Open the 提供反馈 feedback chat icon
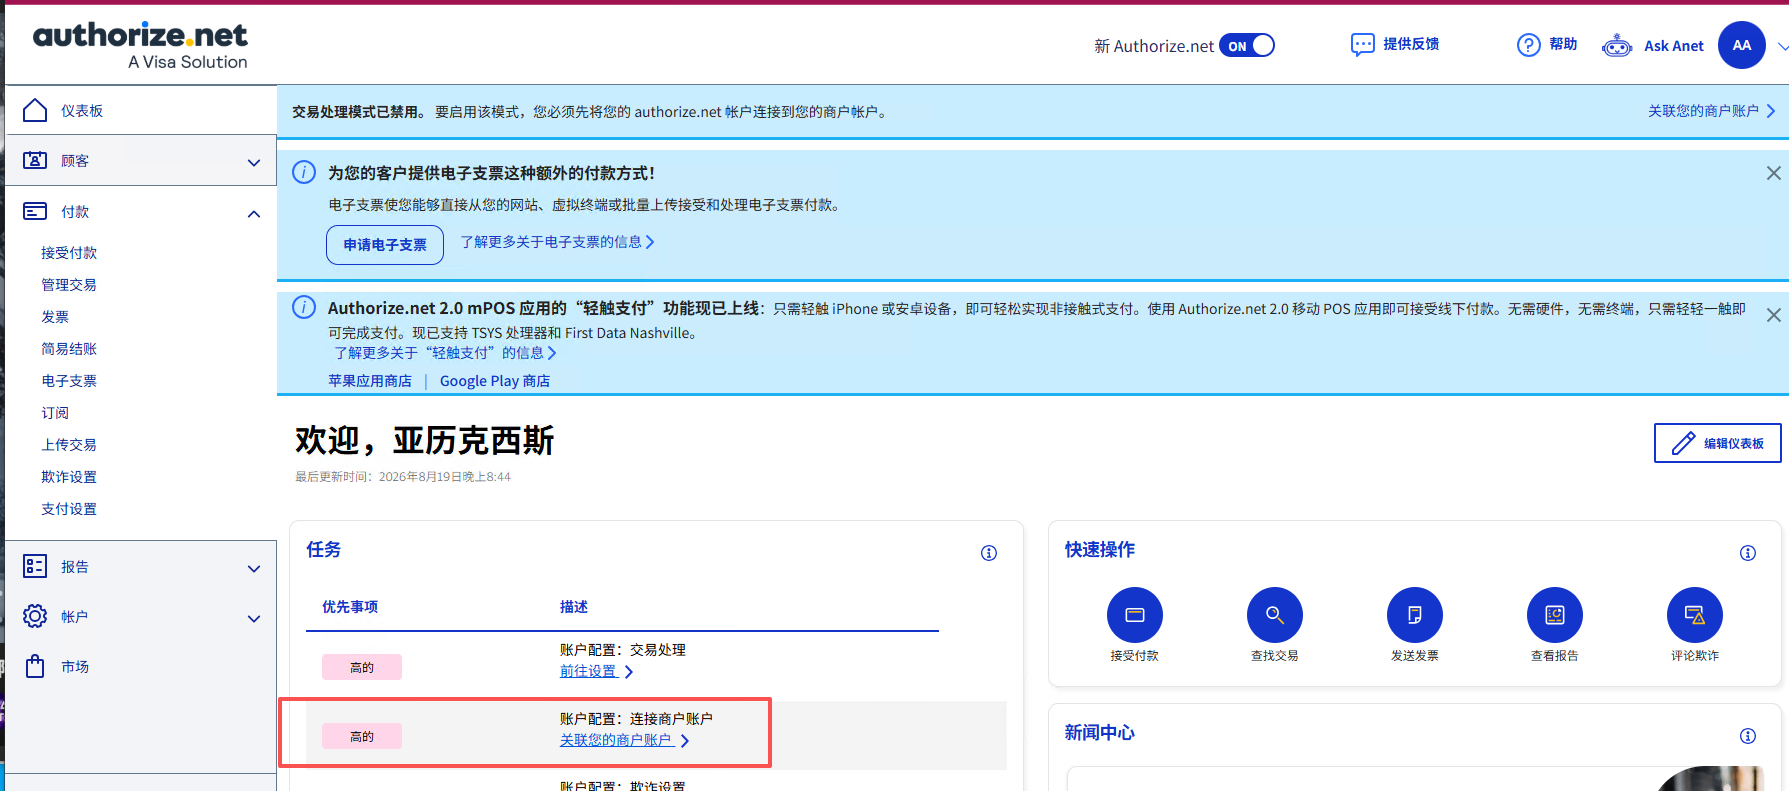This screenshot has height=791, width=1789. tap(1362, 44)
